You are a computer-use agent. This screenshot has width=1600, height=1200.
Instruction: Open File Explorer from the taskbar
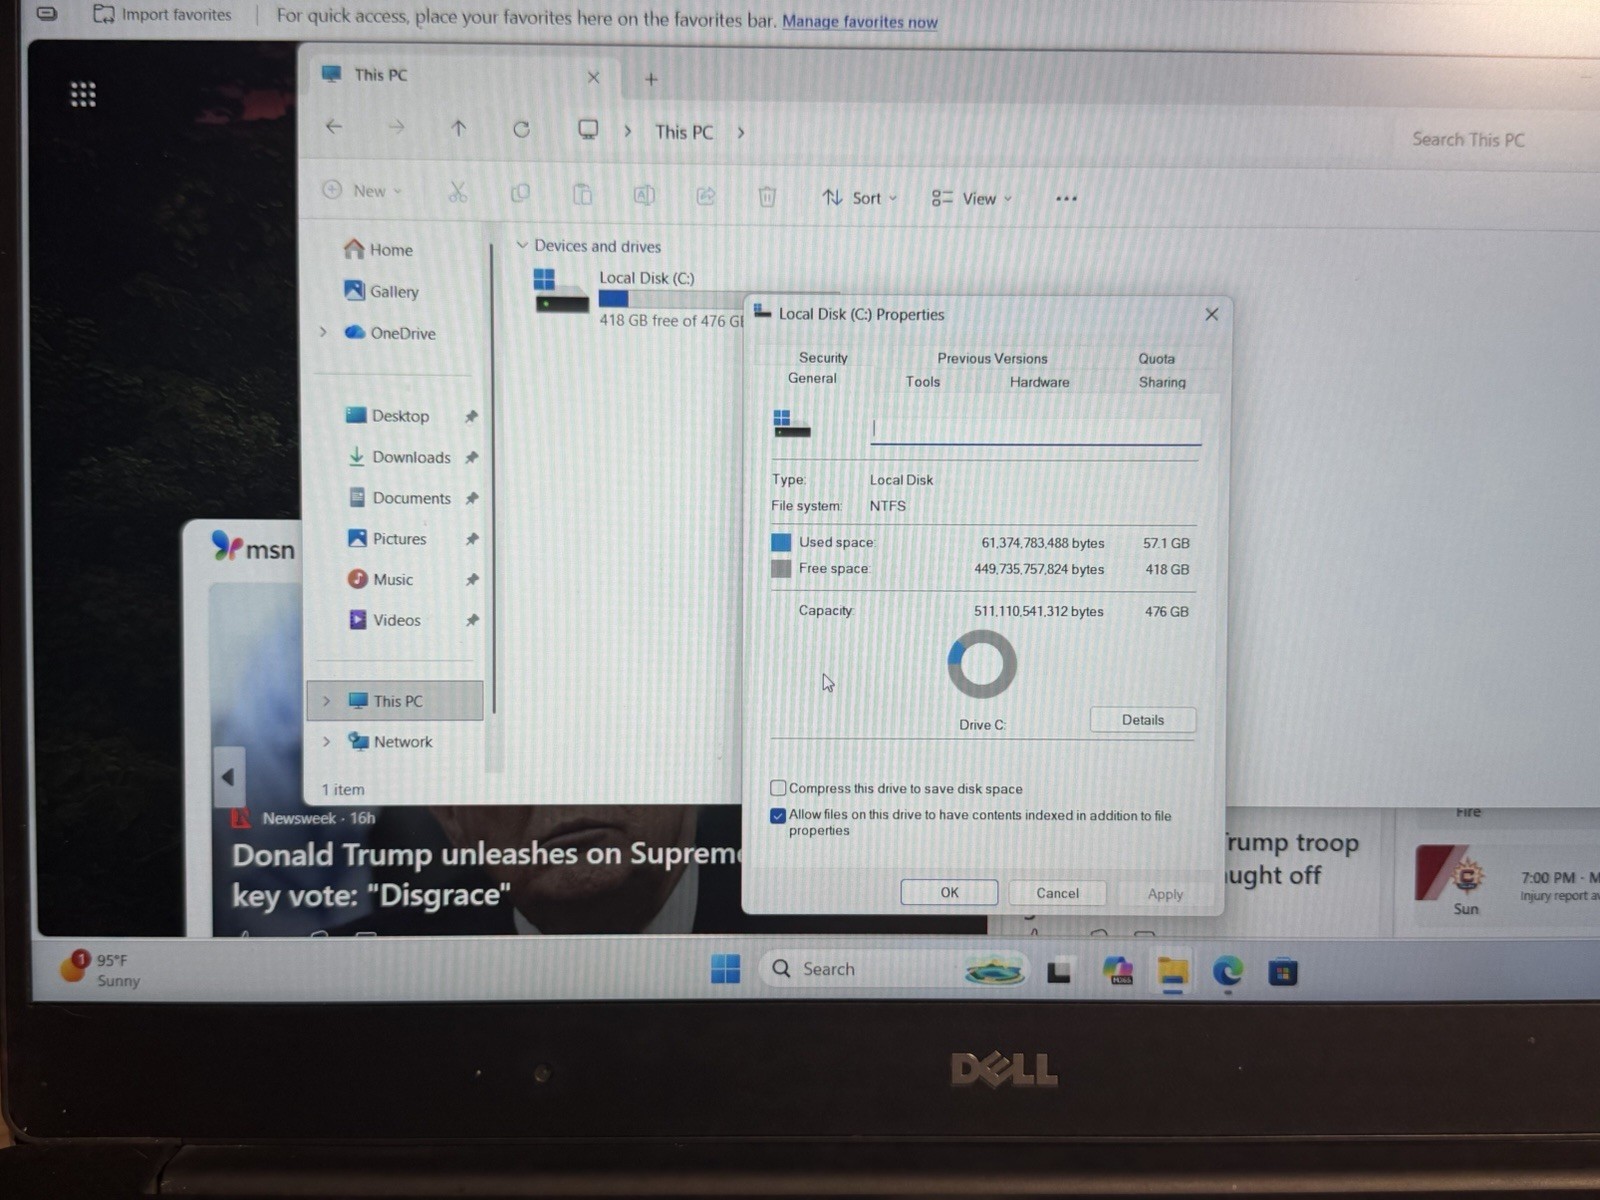pyautogui.click(x=1173, y=971)
